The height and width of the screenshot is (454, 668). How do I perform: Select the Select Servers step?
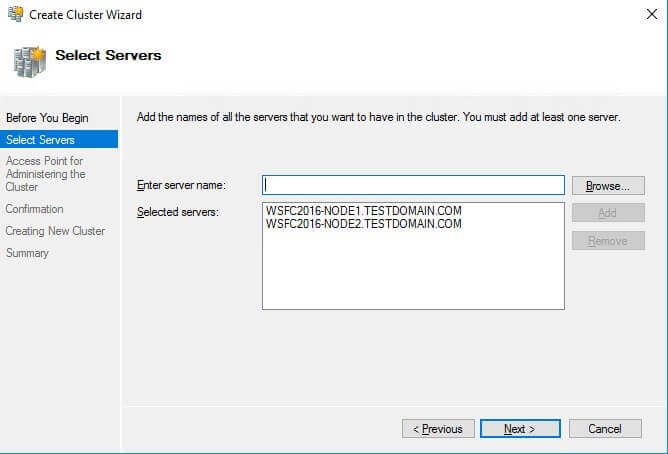[x=40, y=140]
